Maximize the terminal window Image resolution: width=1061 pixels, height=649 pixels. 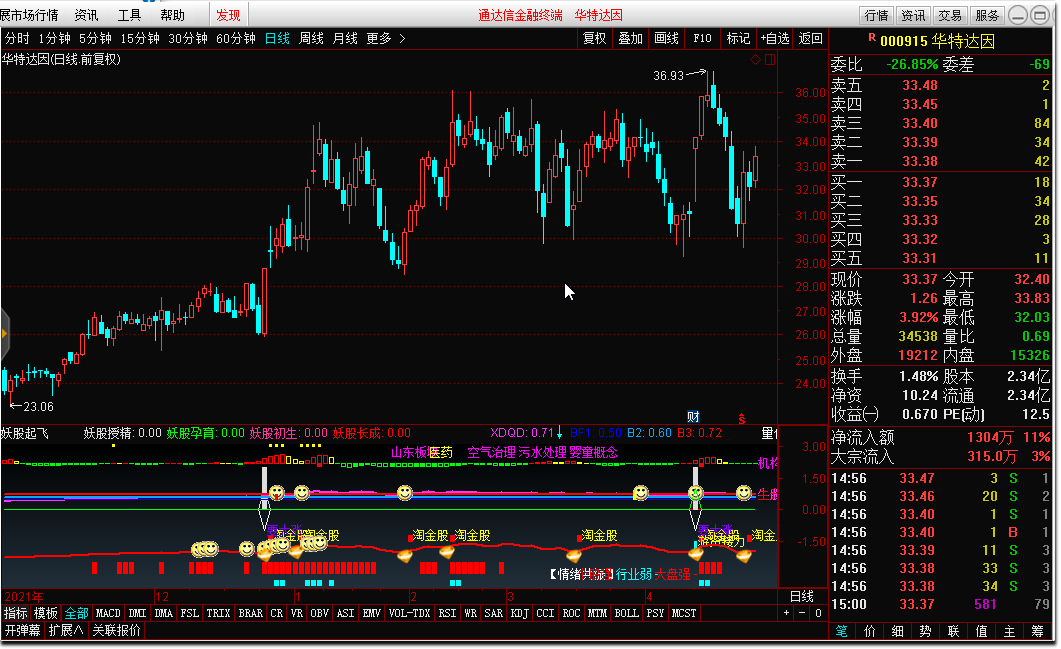[1040, 15]
